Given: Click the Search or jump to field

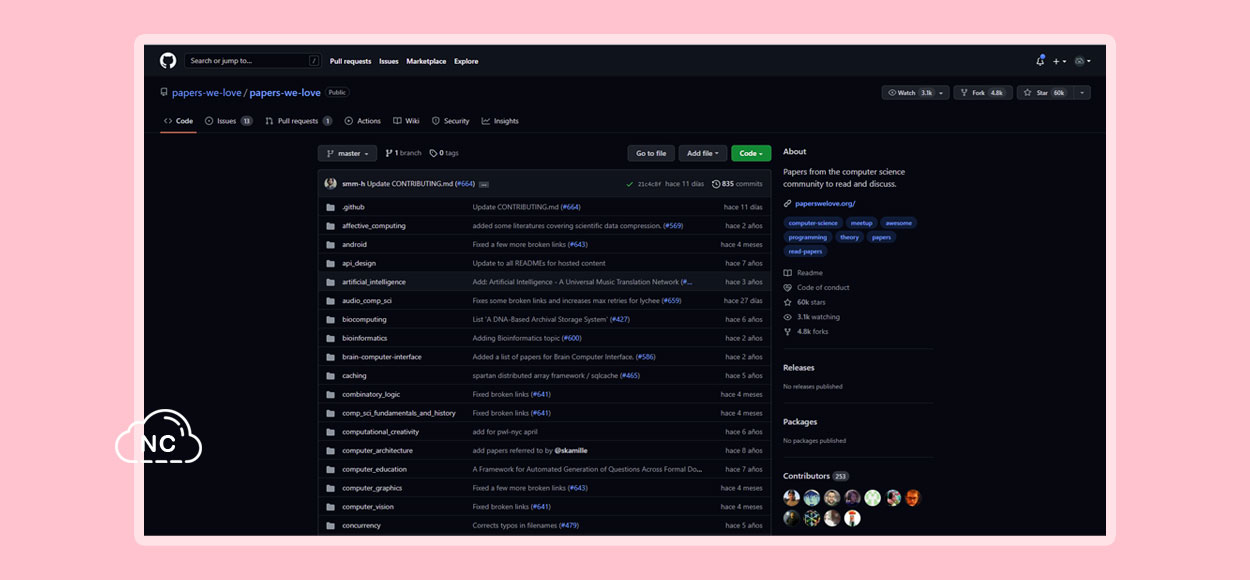Looking at the screenshot, I should (253, 61).
